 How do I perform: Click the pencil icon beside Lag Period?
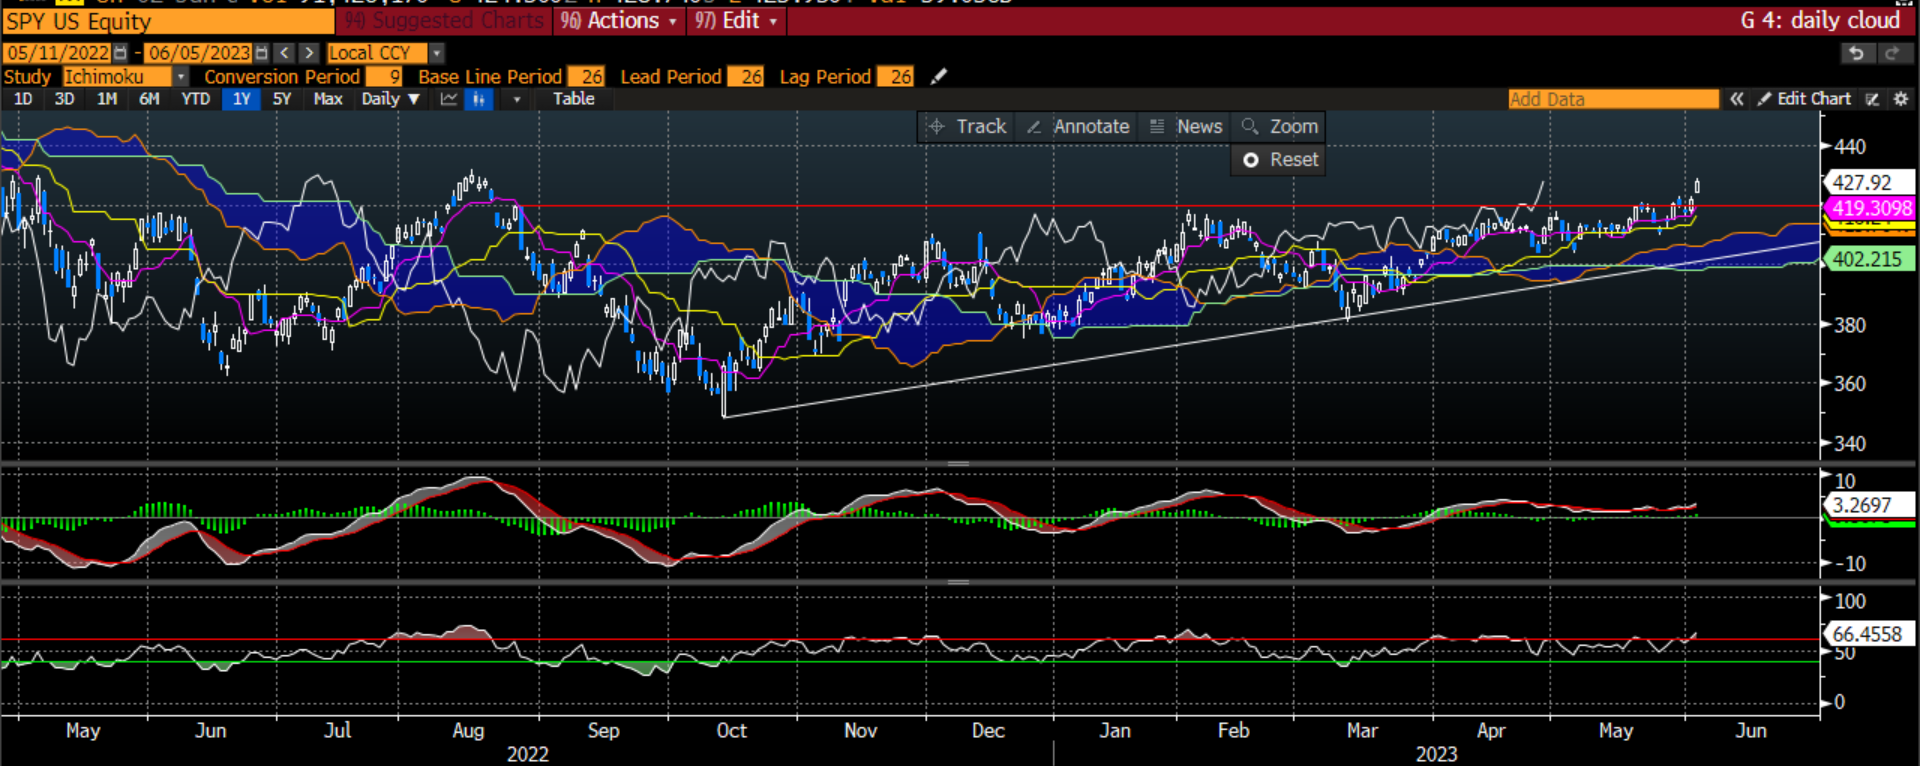pyautogui.click(x=938, y=76)
